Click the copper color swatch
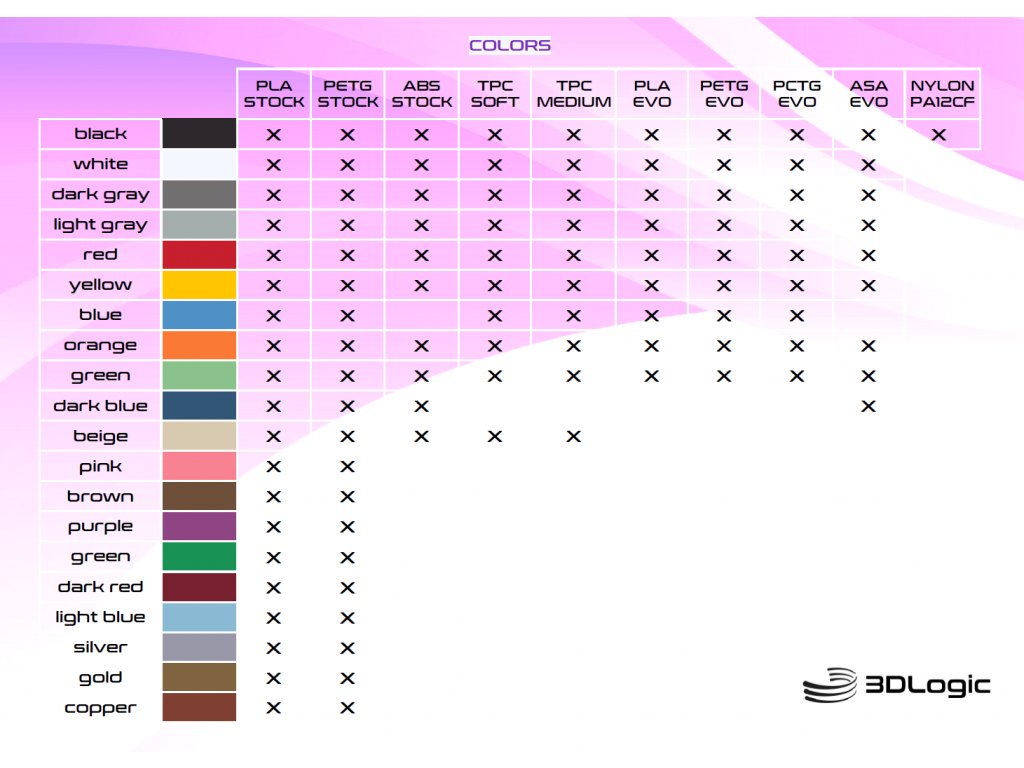1024x768 pixels. click(x=199, y=707)
